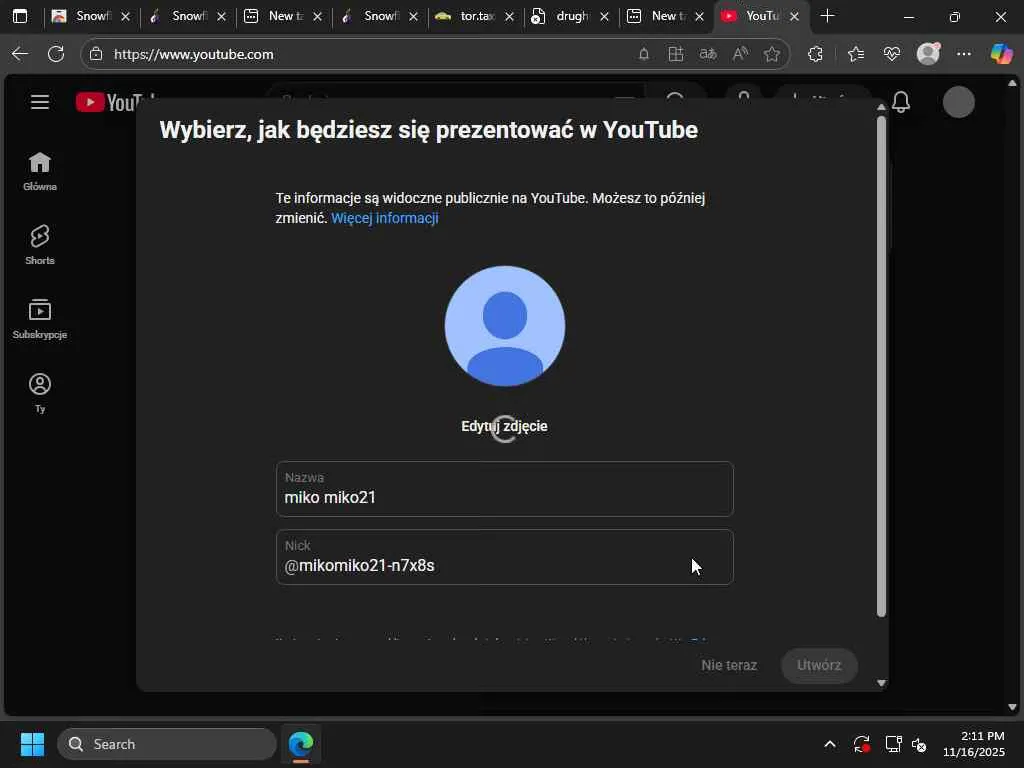
Task: Open Edge Settings and more menu
Action: [x=964, y=54]
